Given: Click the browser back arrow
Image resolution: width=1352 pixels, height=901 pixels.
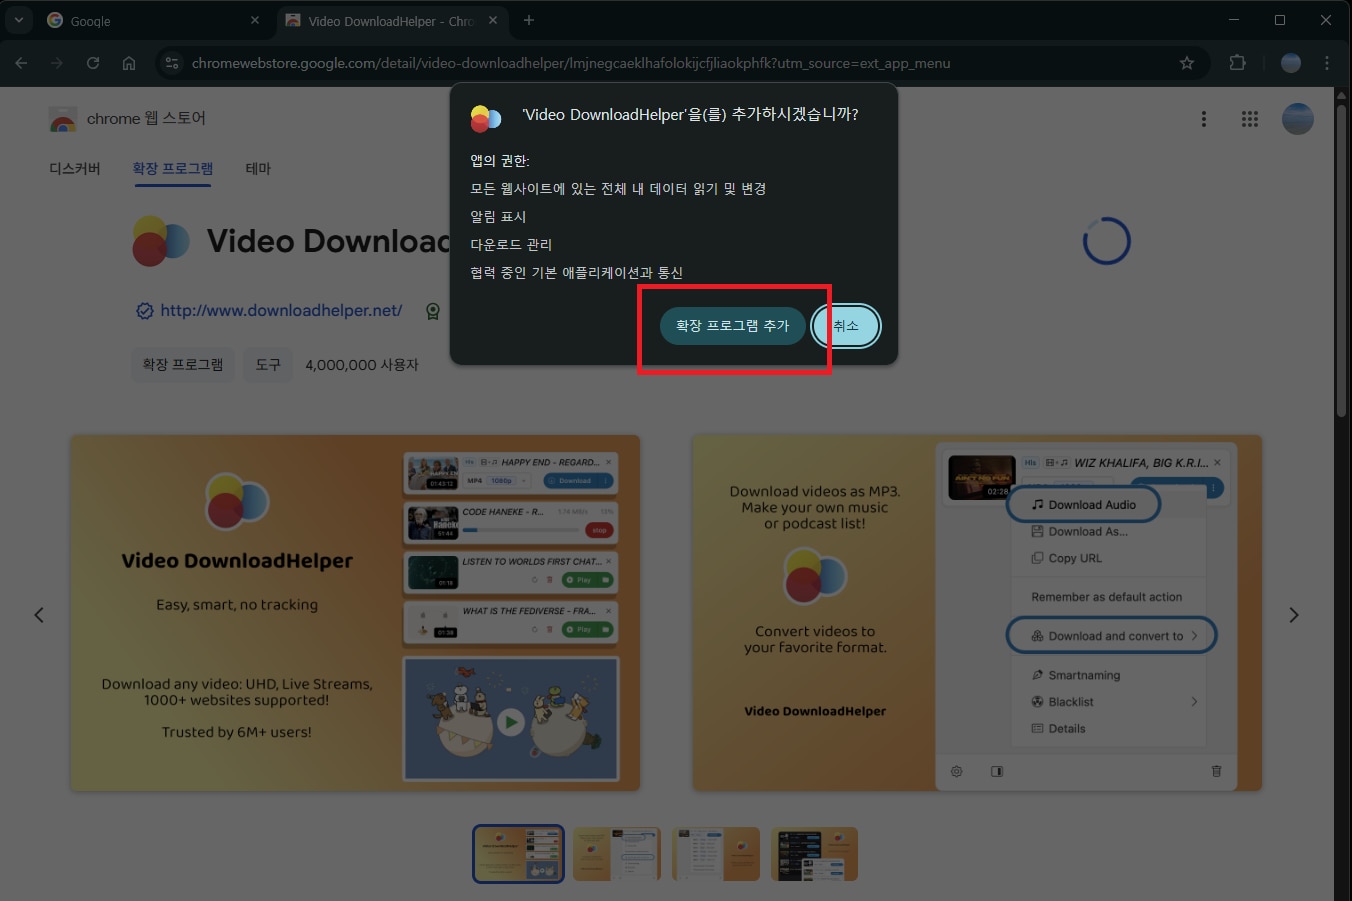Looking at the screenshot, I should click(21, 63).
